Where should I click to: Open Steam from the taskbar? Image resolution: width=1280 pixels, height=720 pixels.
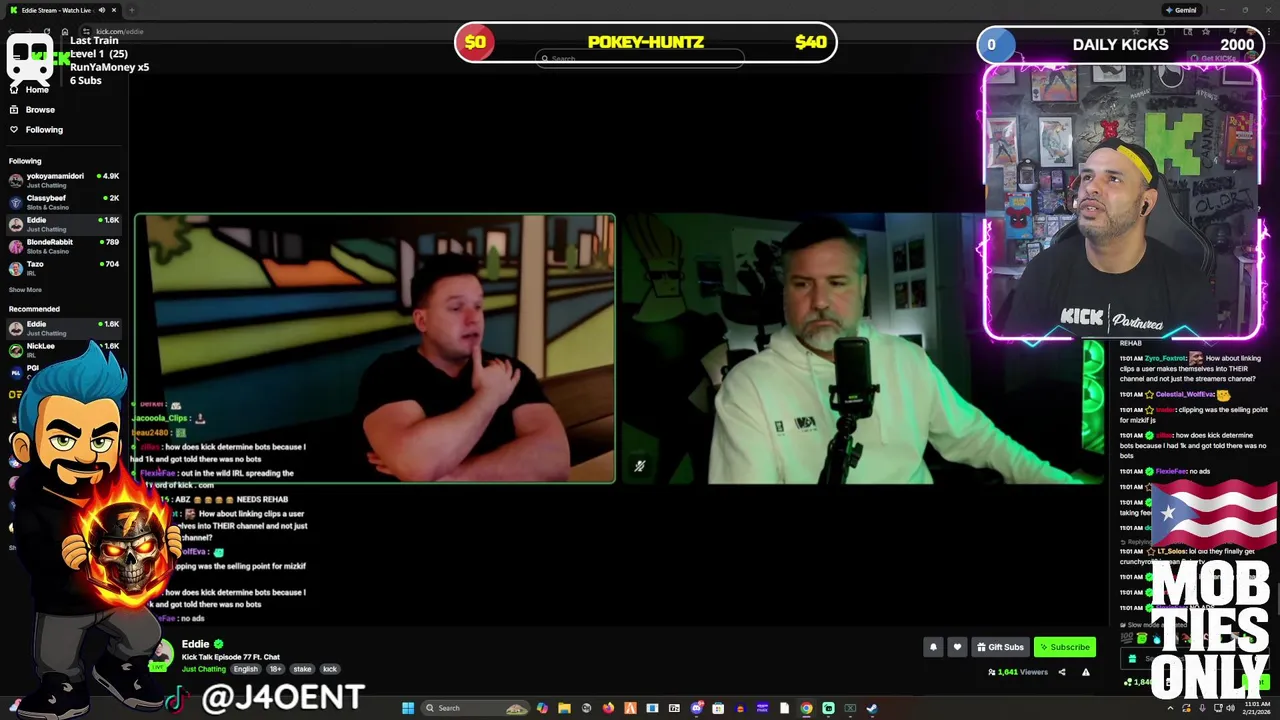[872, 708]
